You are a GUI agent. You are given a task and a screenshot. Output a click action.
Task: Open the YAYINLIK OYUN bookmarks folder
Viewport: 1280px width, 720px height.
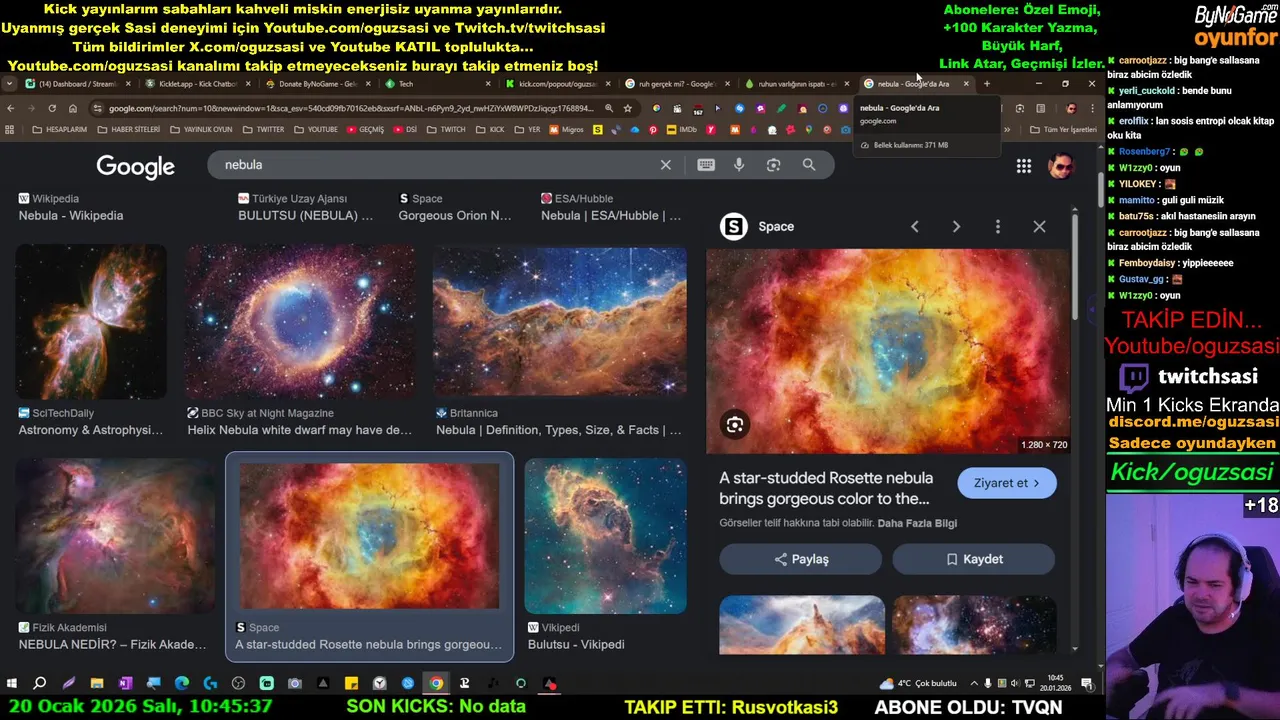point(200,129)
